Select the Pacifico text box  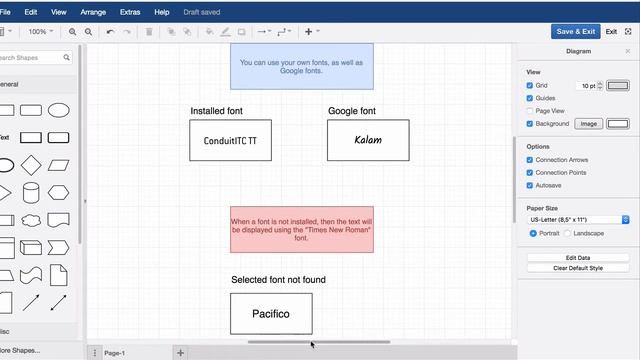click(x=271, y=313)
